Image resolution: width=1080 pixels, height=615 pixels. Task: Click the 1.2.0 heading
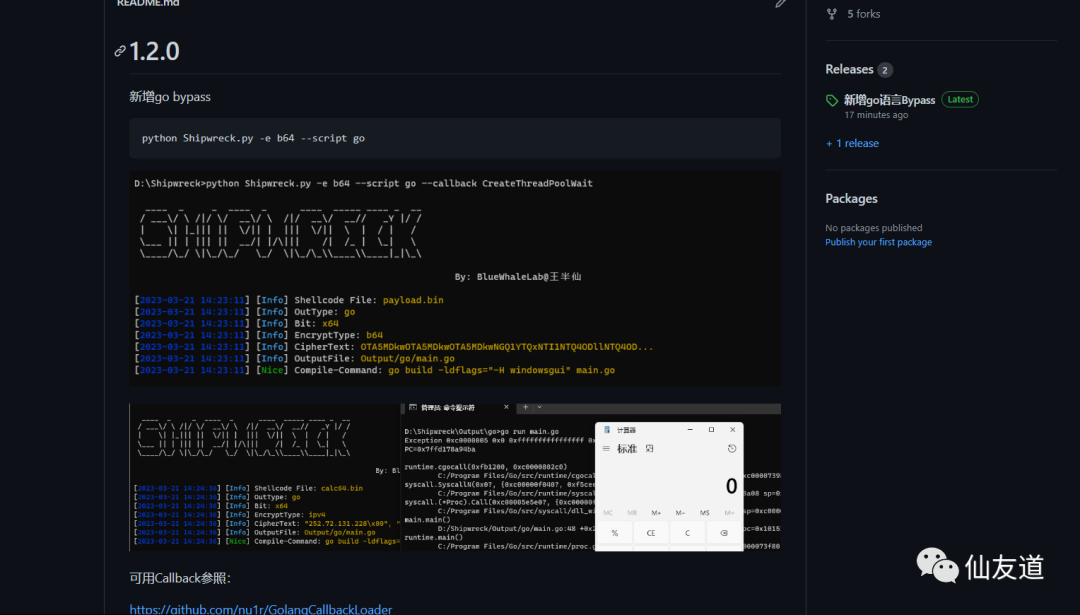pyautogui.click(x=154, y=51)
